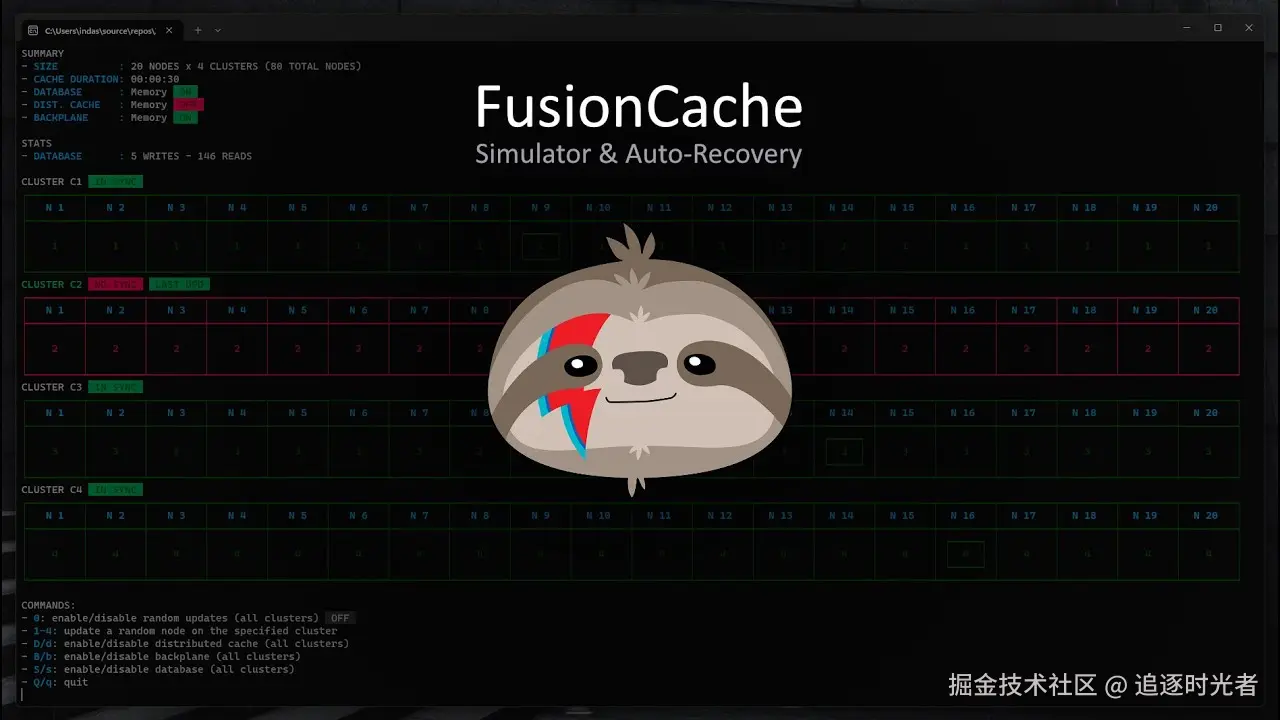Image resolution: width=1280 pixels, height=720 pixels.
Task: Click the red status badge beside CLUSTER C2
Action: [x=116, y=285]
